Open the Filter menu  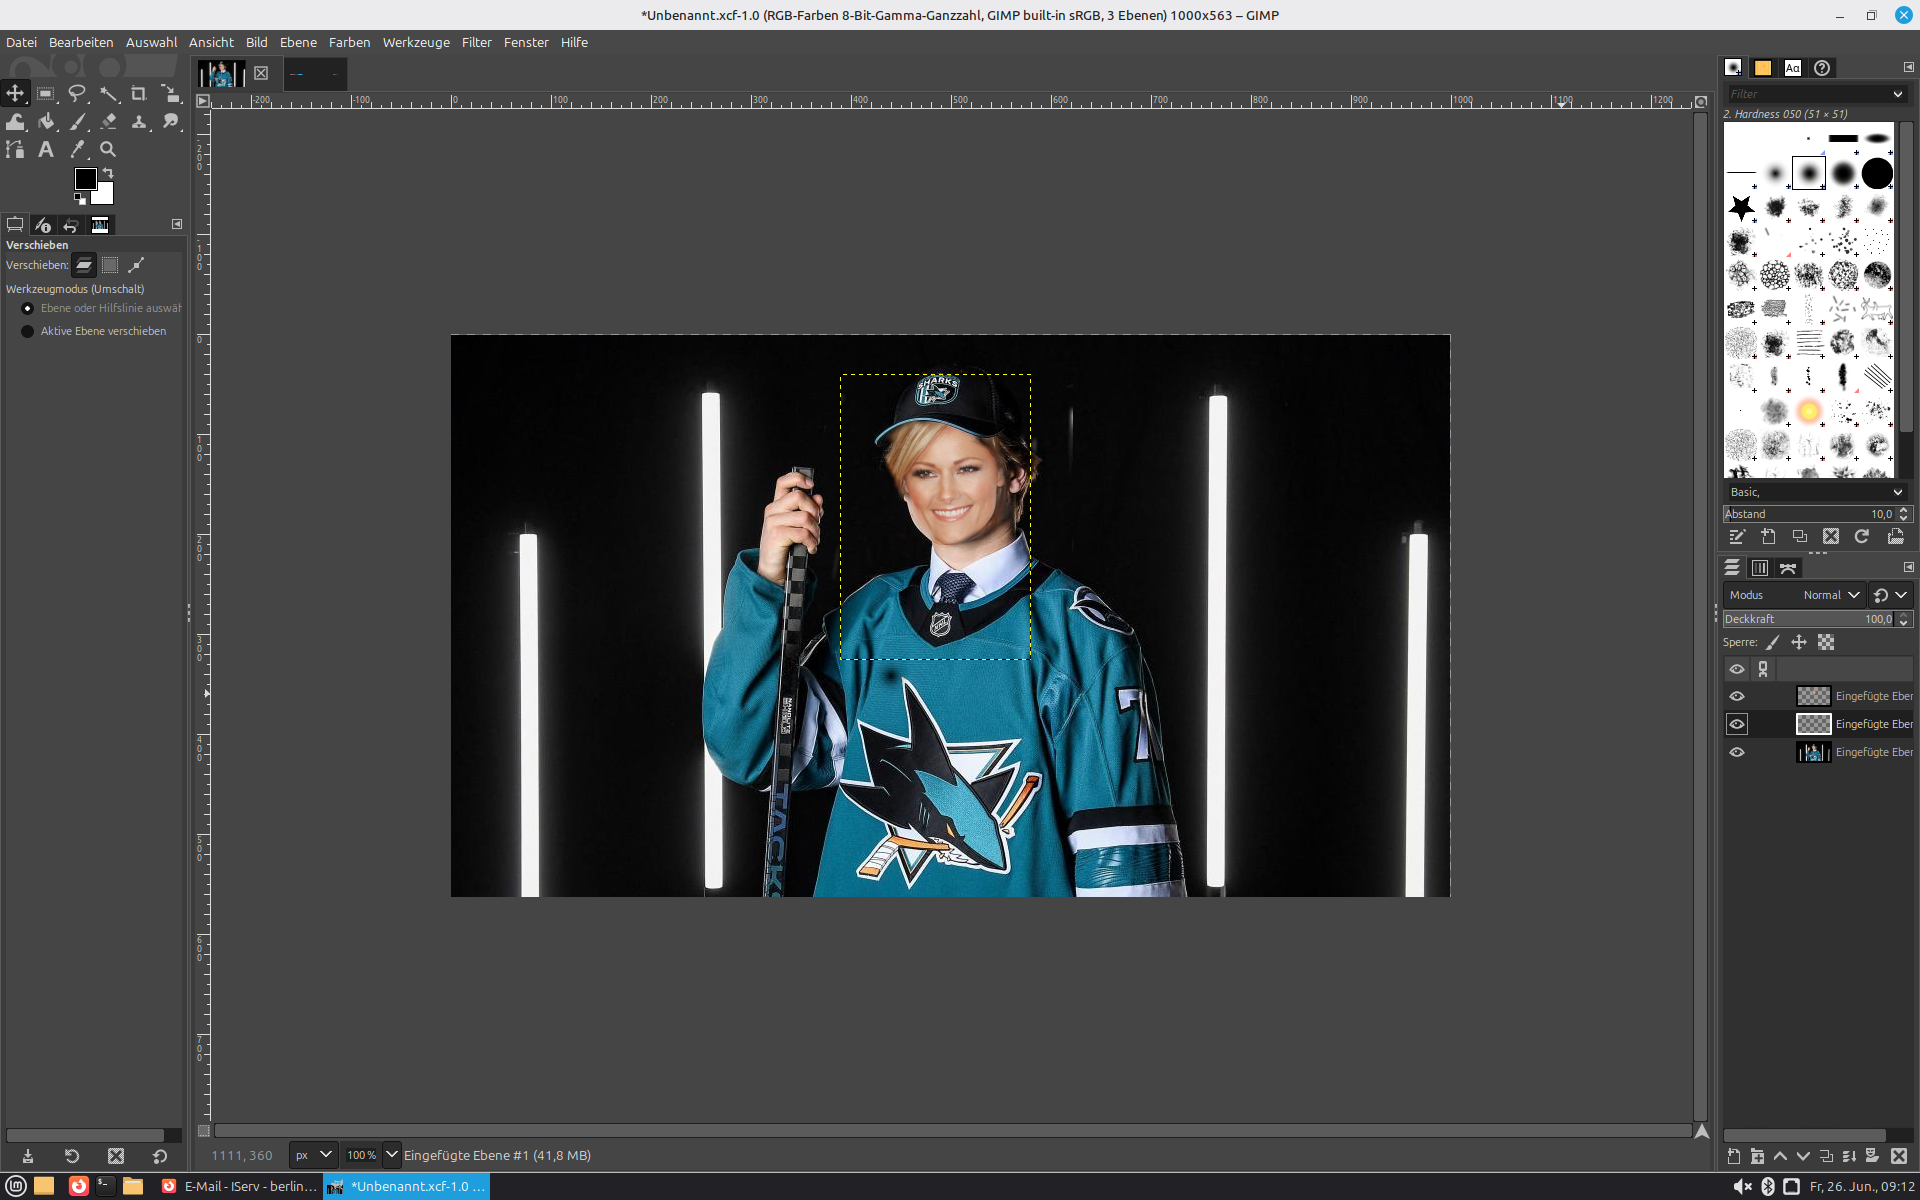(x=477, y=42)
